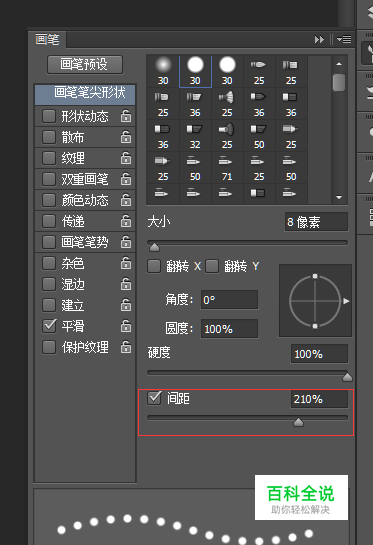Toggle lock icon for 颜色动态
373x545 pixels.
[126, 200]
